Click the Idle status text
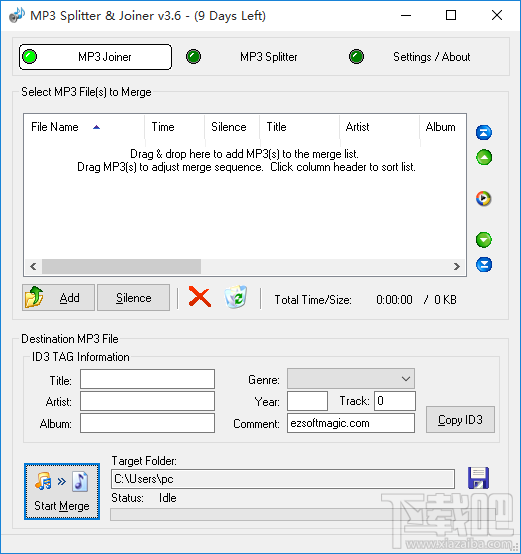 (167, 498)
